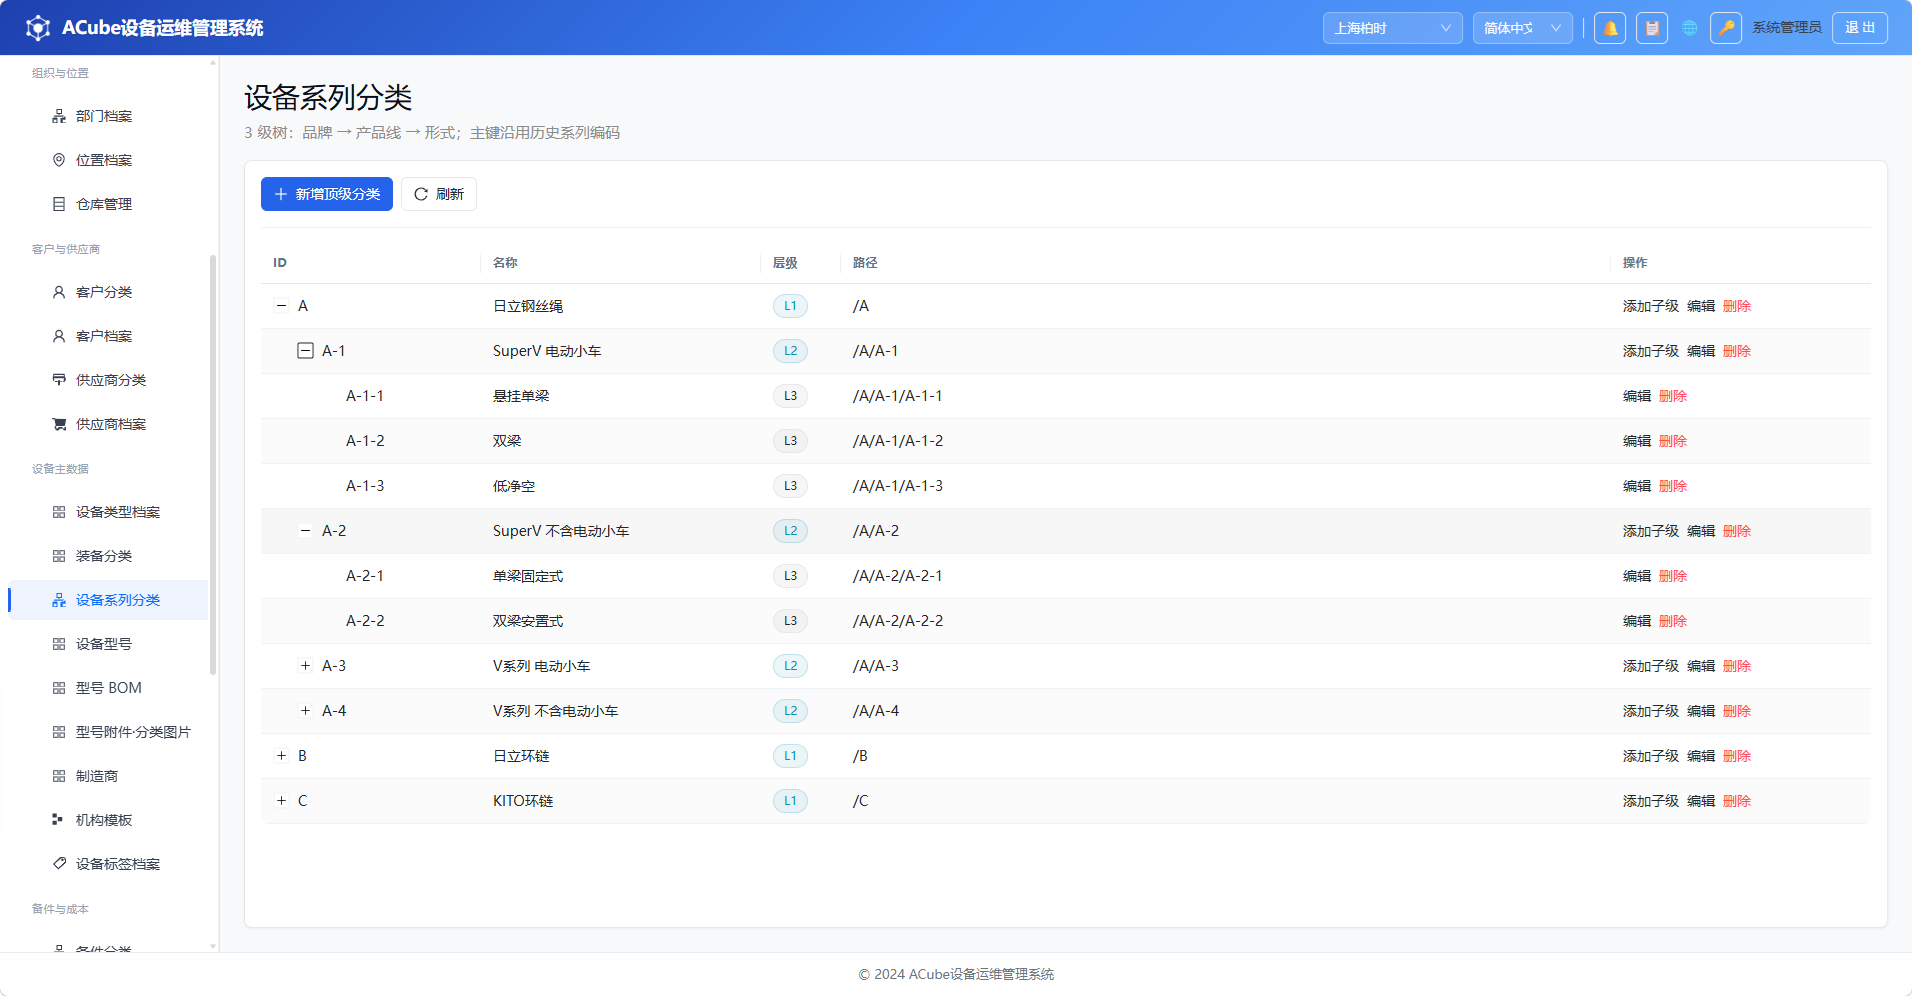Click the 位置档案 location pin icon
This screenshot has width=1912, height=996.
click(59, 160)
